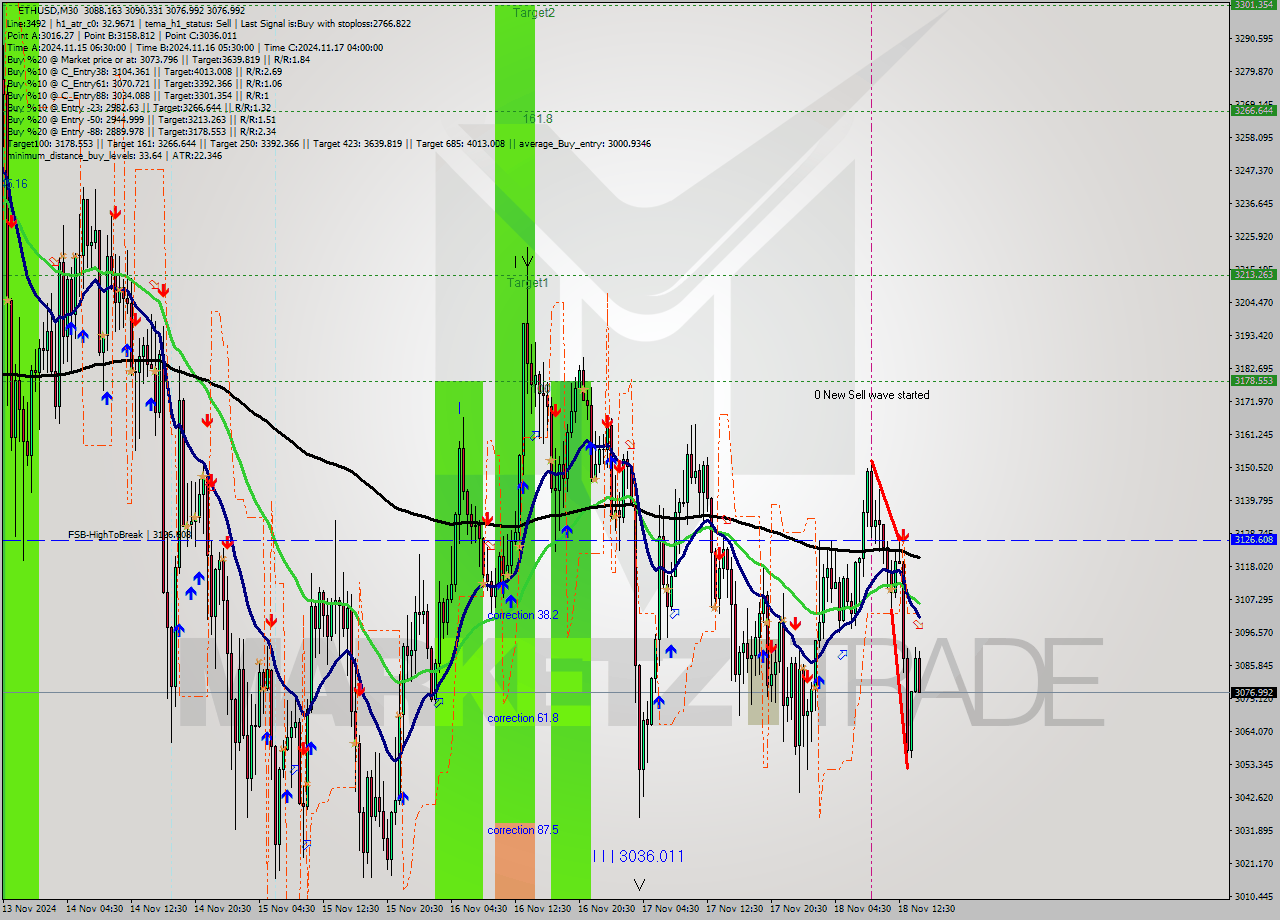Click the 'Target100: 3178.553' targets line
1280x920 pixels.
click(328, 143)
